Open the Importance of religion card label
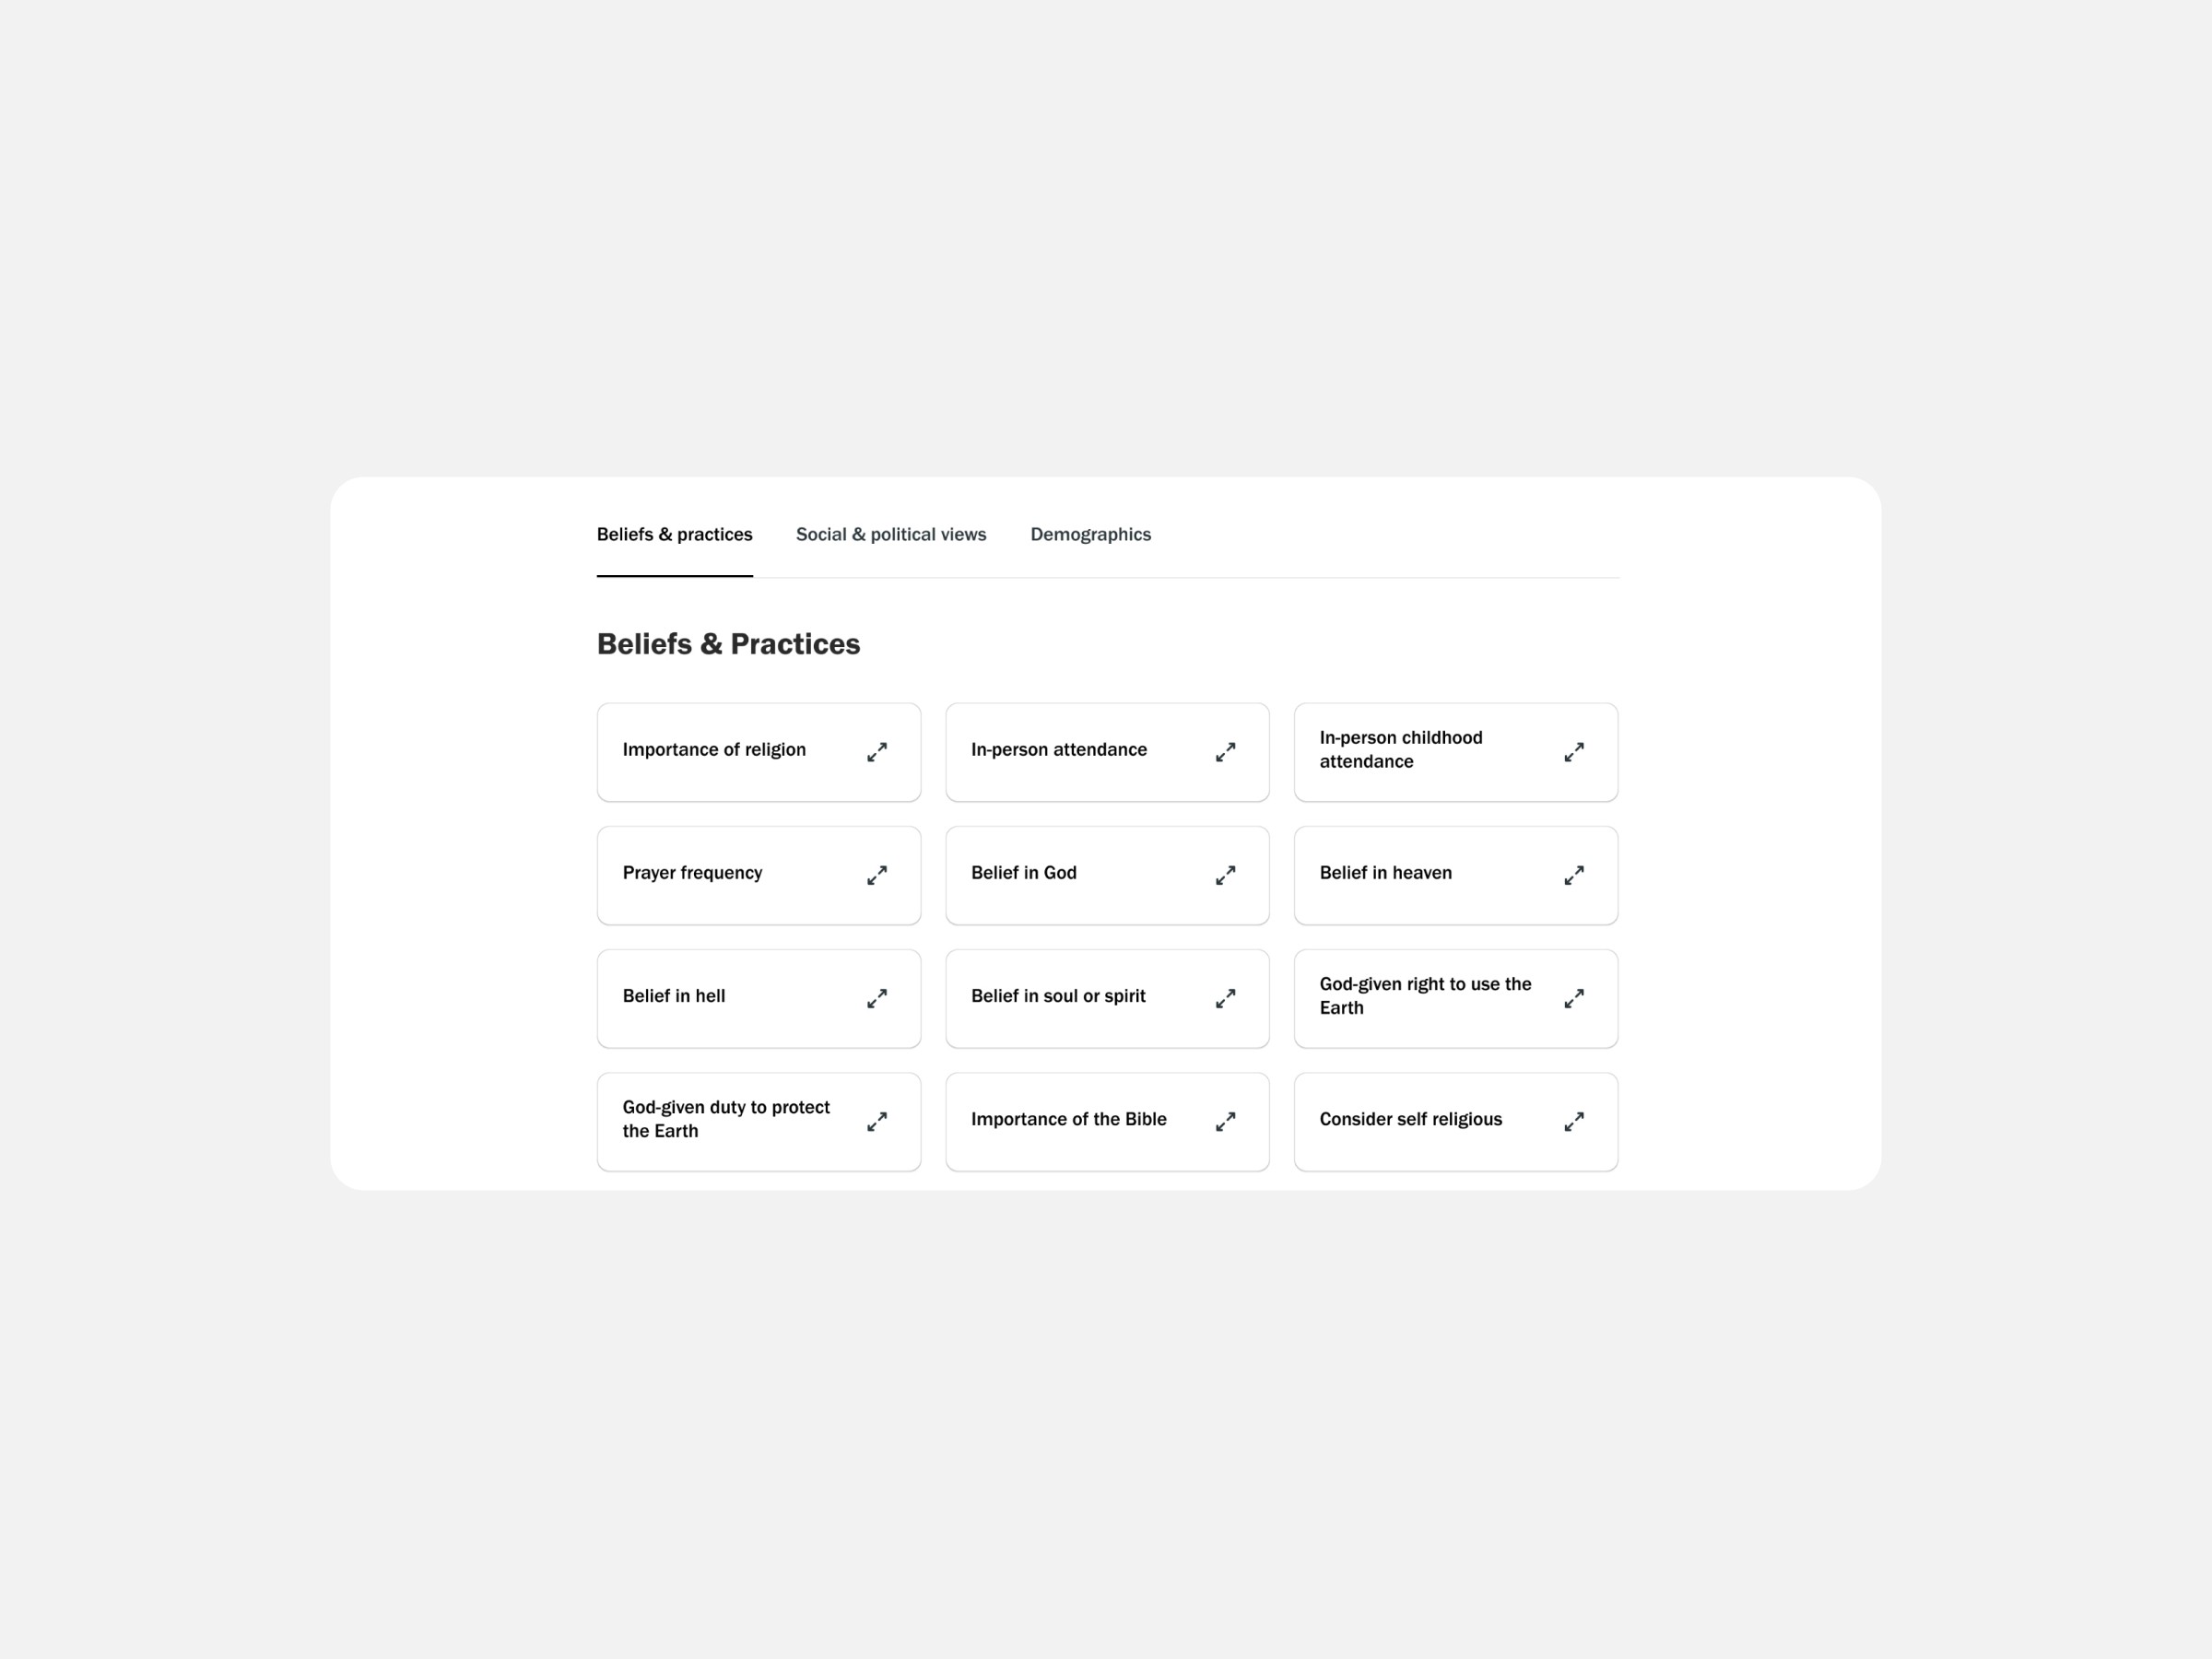The height and width of the screenshot is (1659, 2212). tap(714, 750)
